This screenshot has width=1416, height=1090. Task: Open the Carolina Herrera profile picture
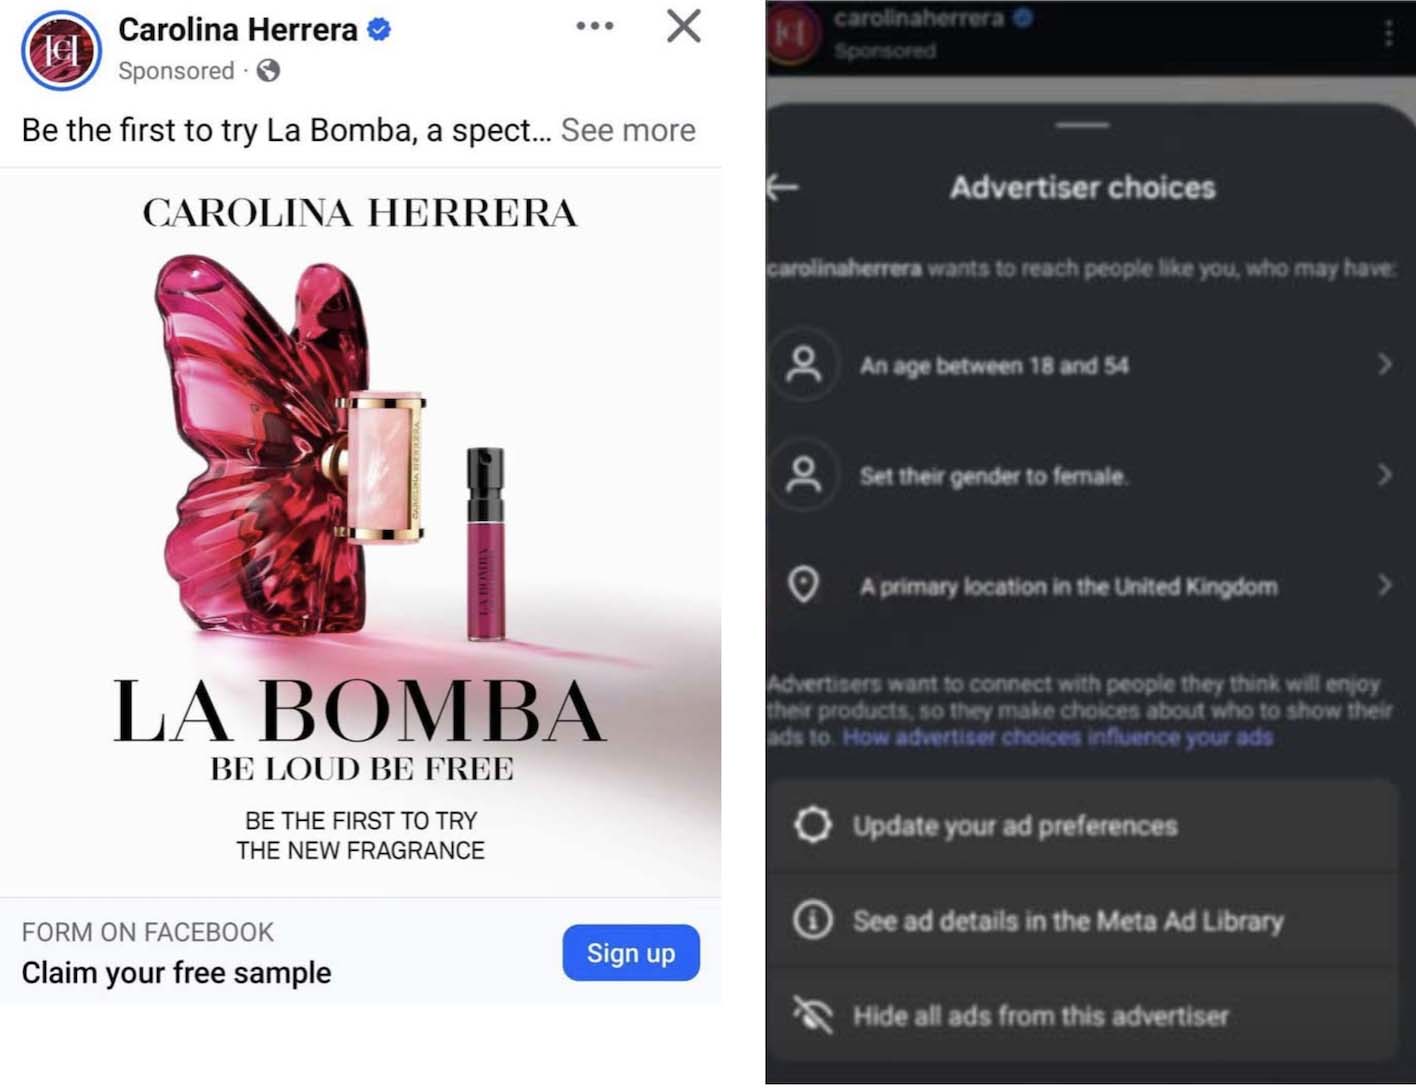click(61, 50)
